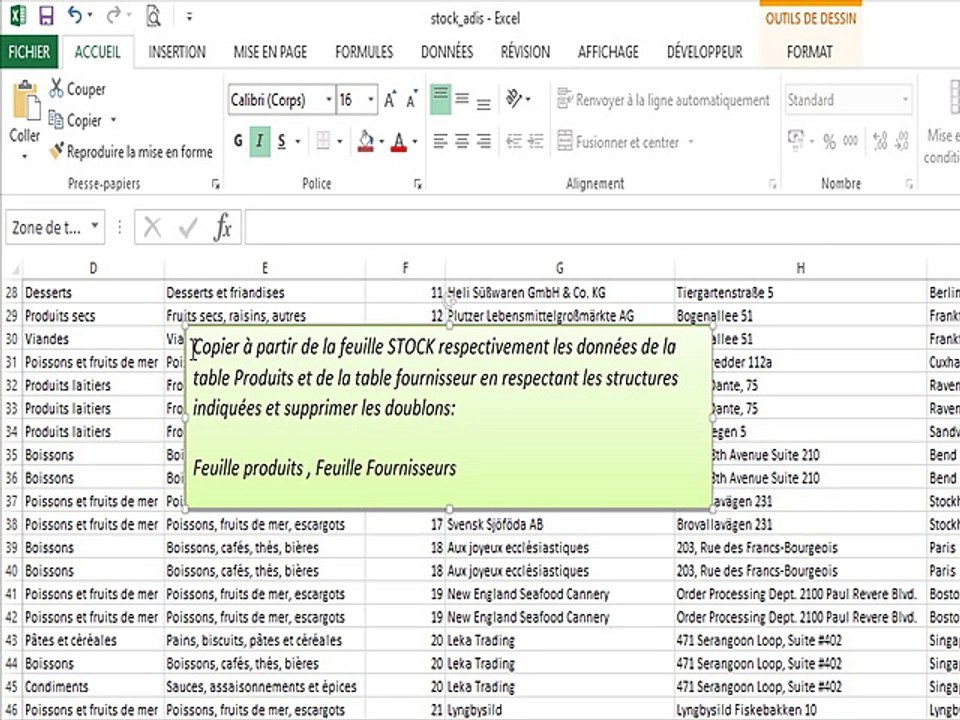
Task: Open the Police dialog launcher
Action: tap(418, 184)
